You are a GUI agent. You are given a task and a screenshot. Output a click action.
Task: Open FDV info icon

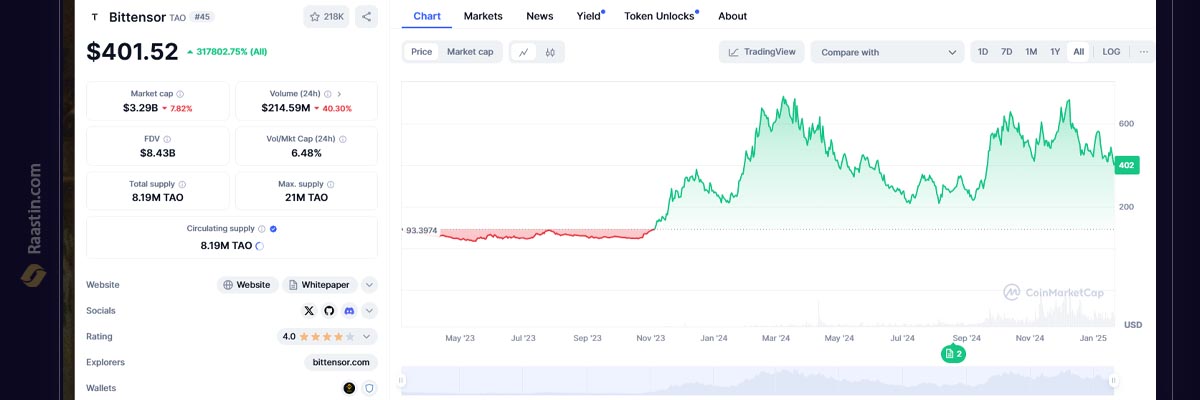point(167,139)
